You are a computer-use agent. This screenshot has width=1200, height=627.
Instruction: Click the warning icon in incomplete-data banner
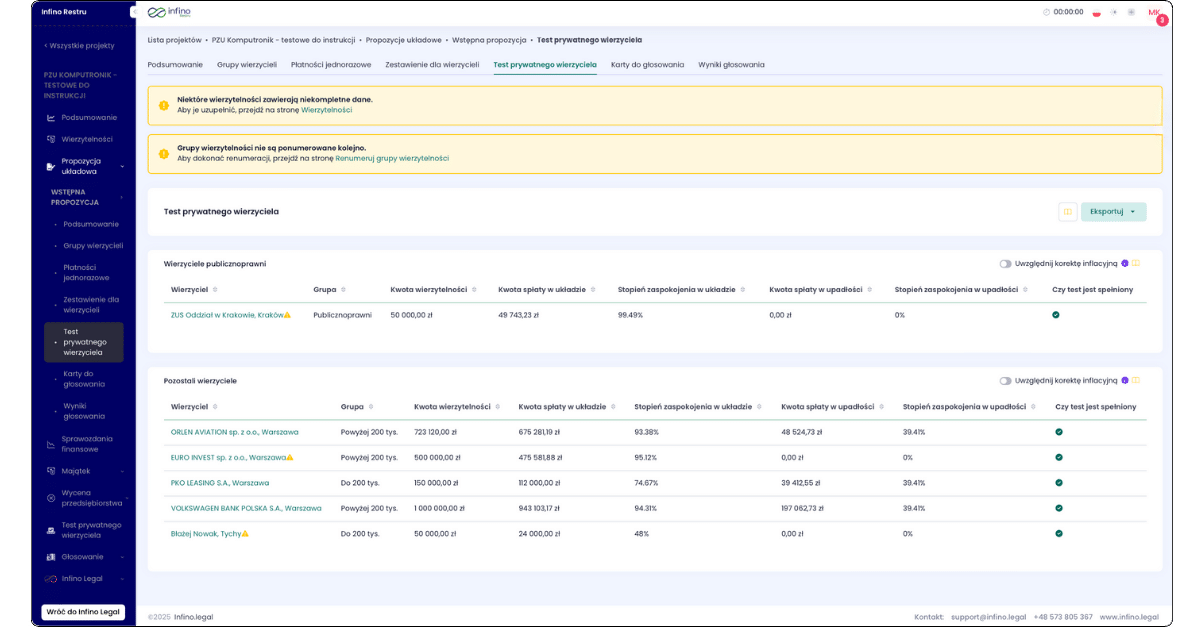click(164, 105)
